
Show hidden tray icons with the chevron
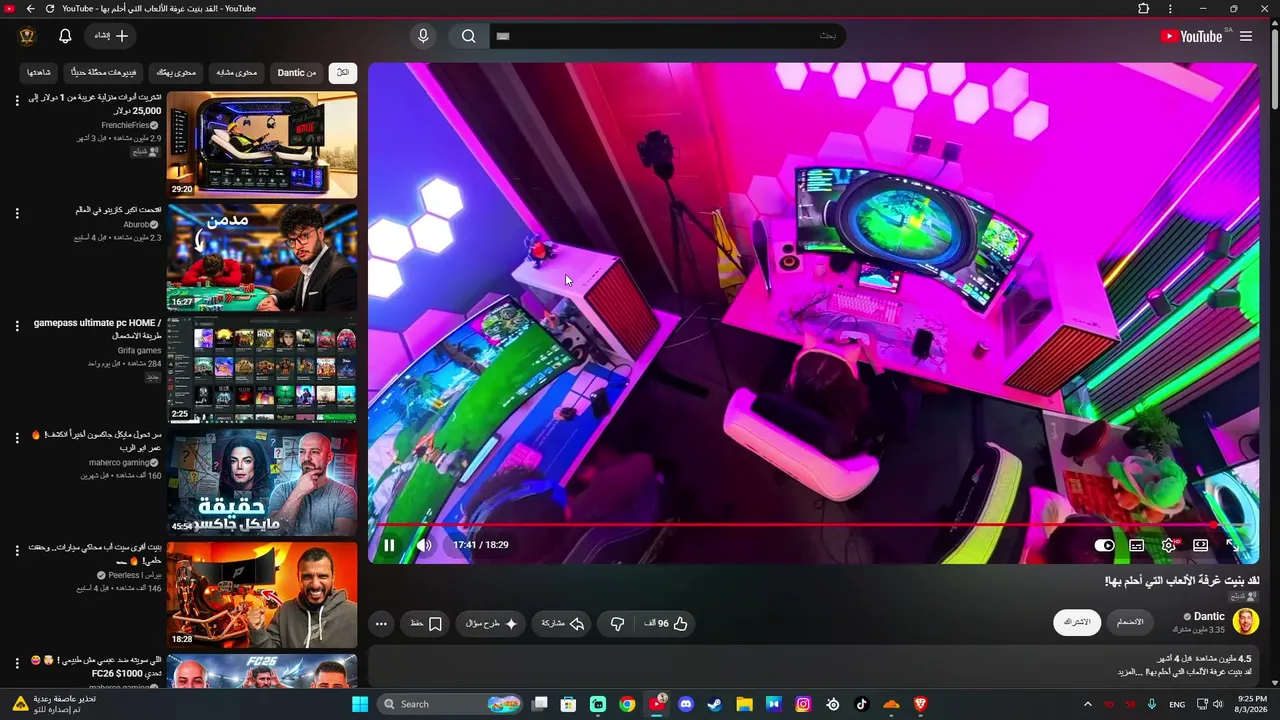[x=1088, y=704]
